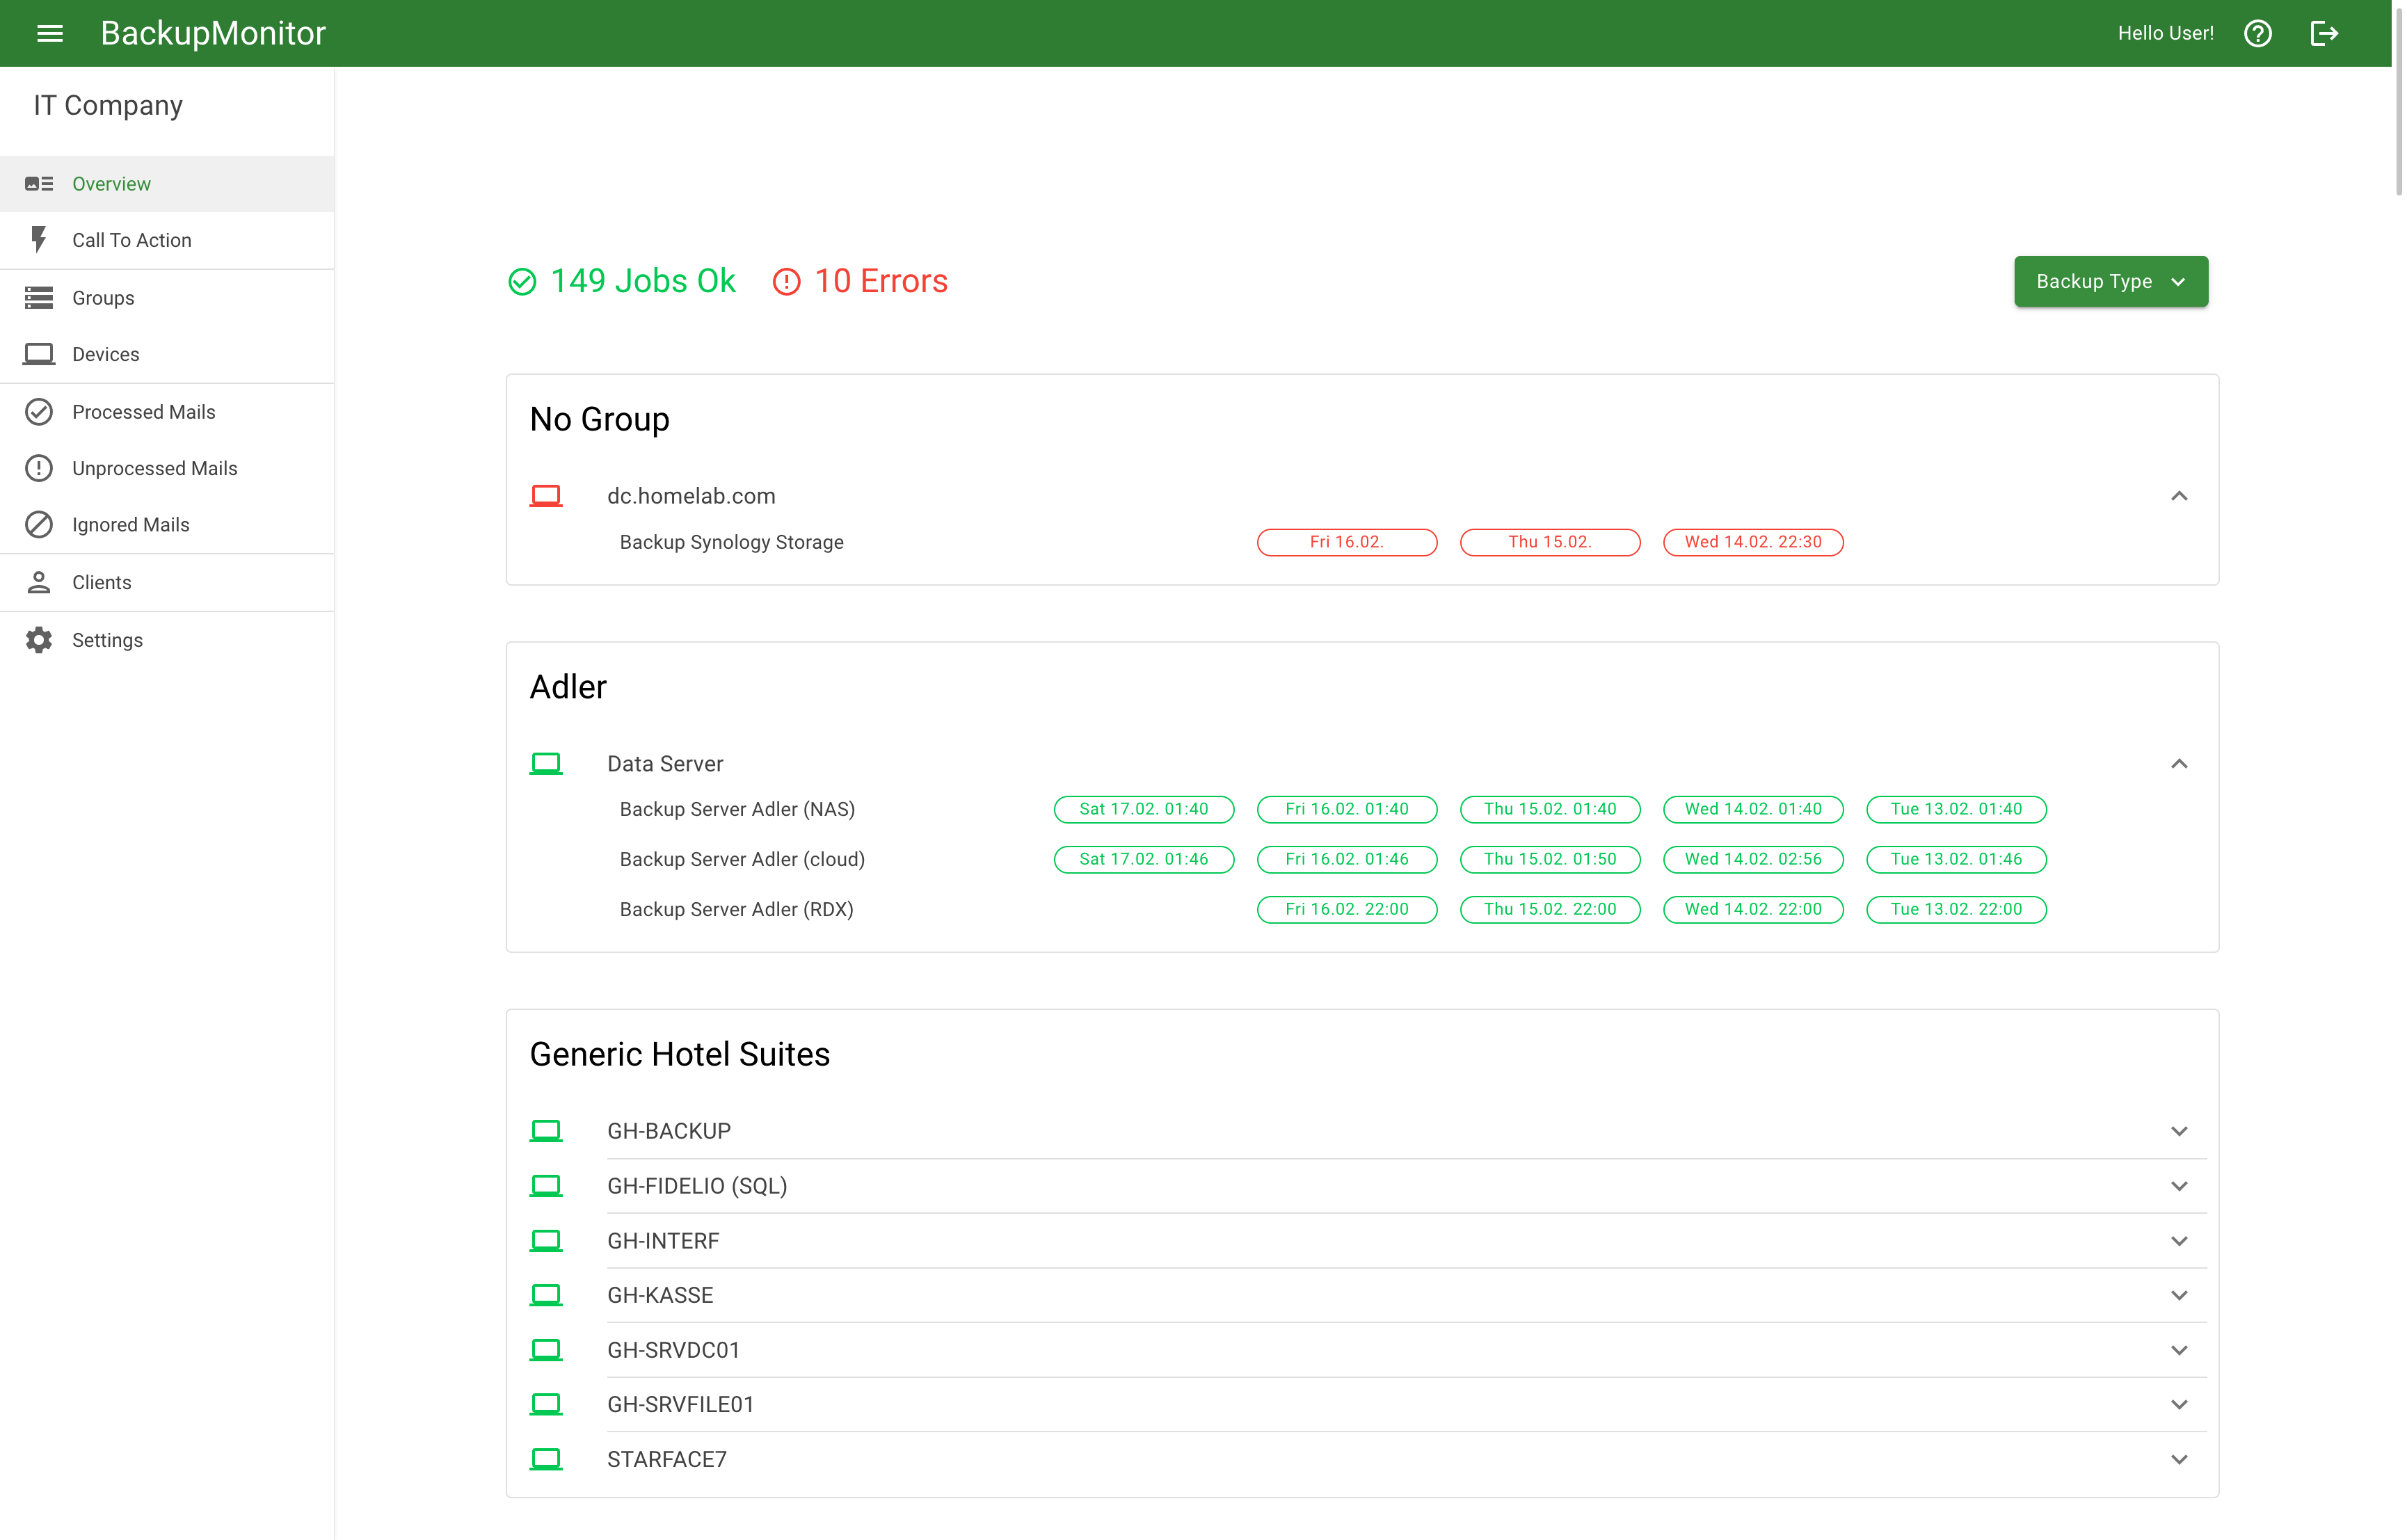Collapse the dc.homelab.com device section
This screenshot has width=2407, height=1540.
click(2179, 496)
